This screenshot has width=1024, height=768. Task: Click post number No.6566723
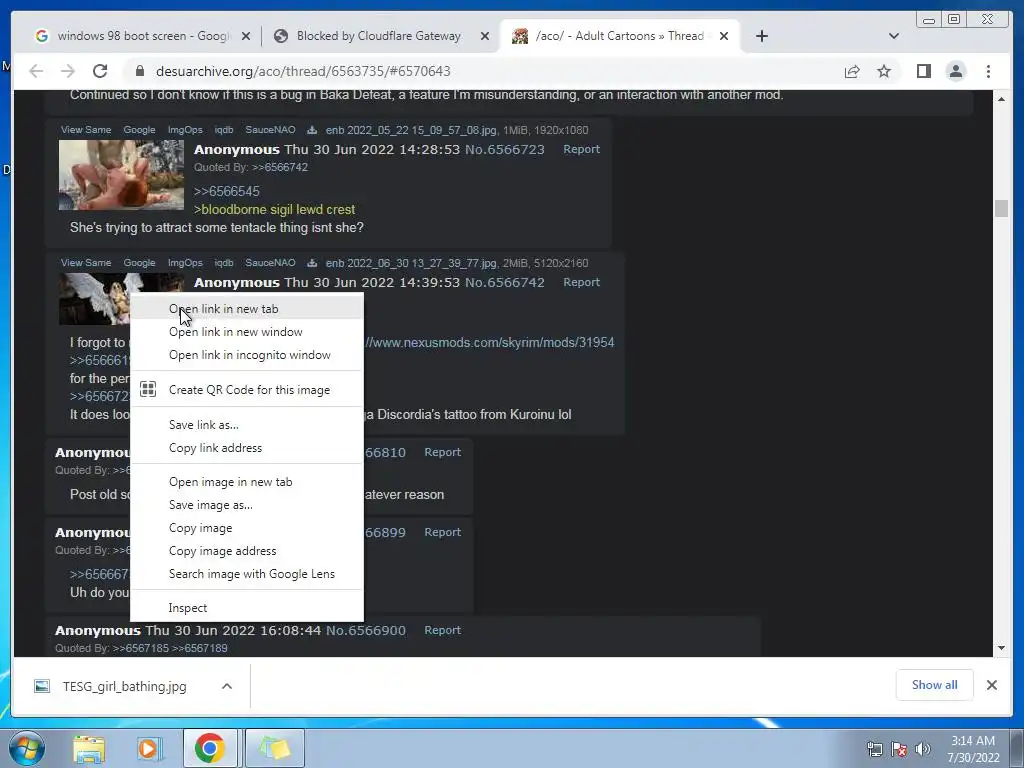(504, 150)
